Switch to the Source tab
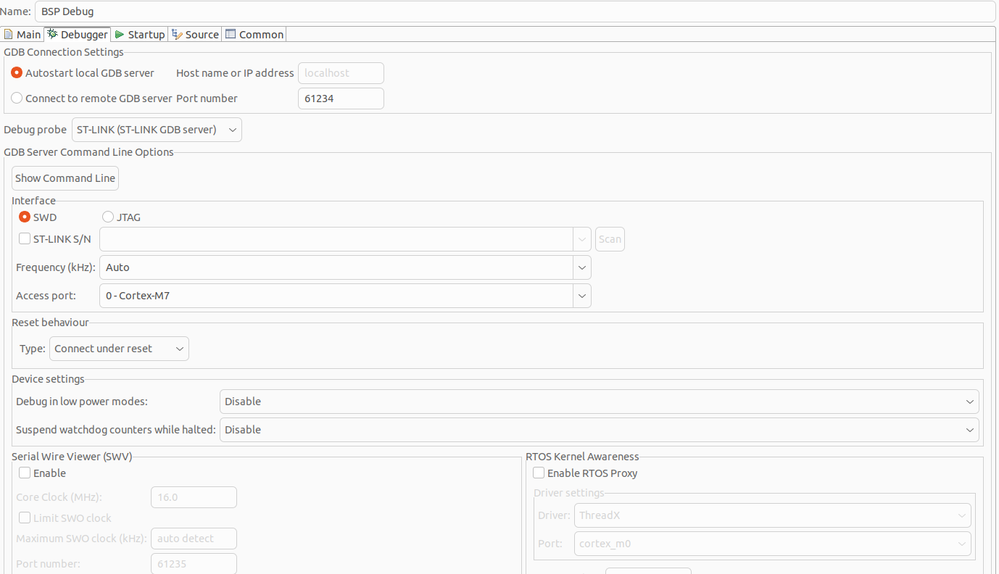Screen dimensions: 999x574 [195, 34]
